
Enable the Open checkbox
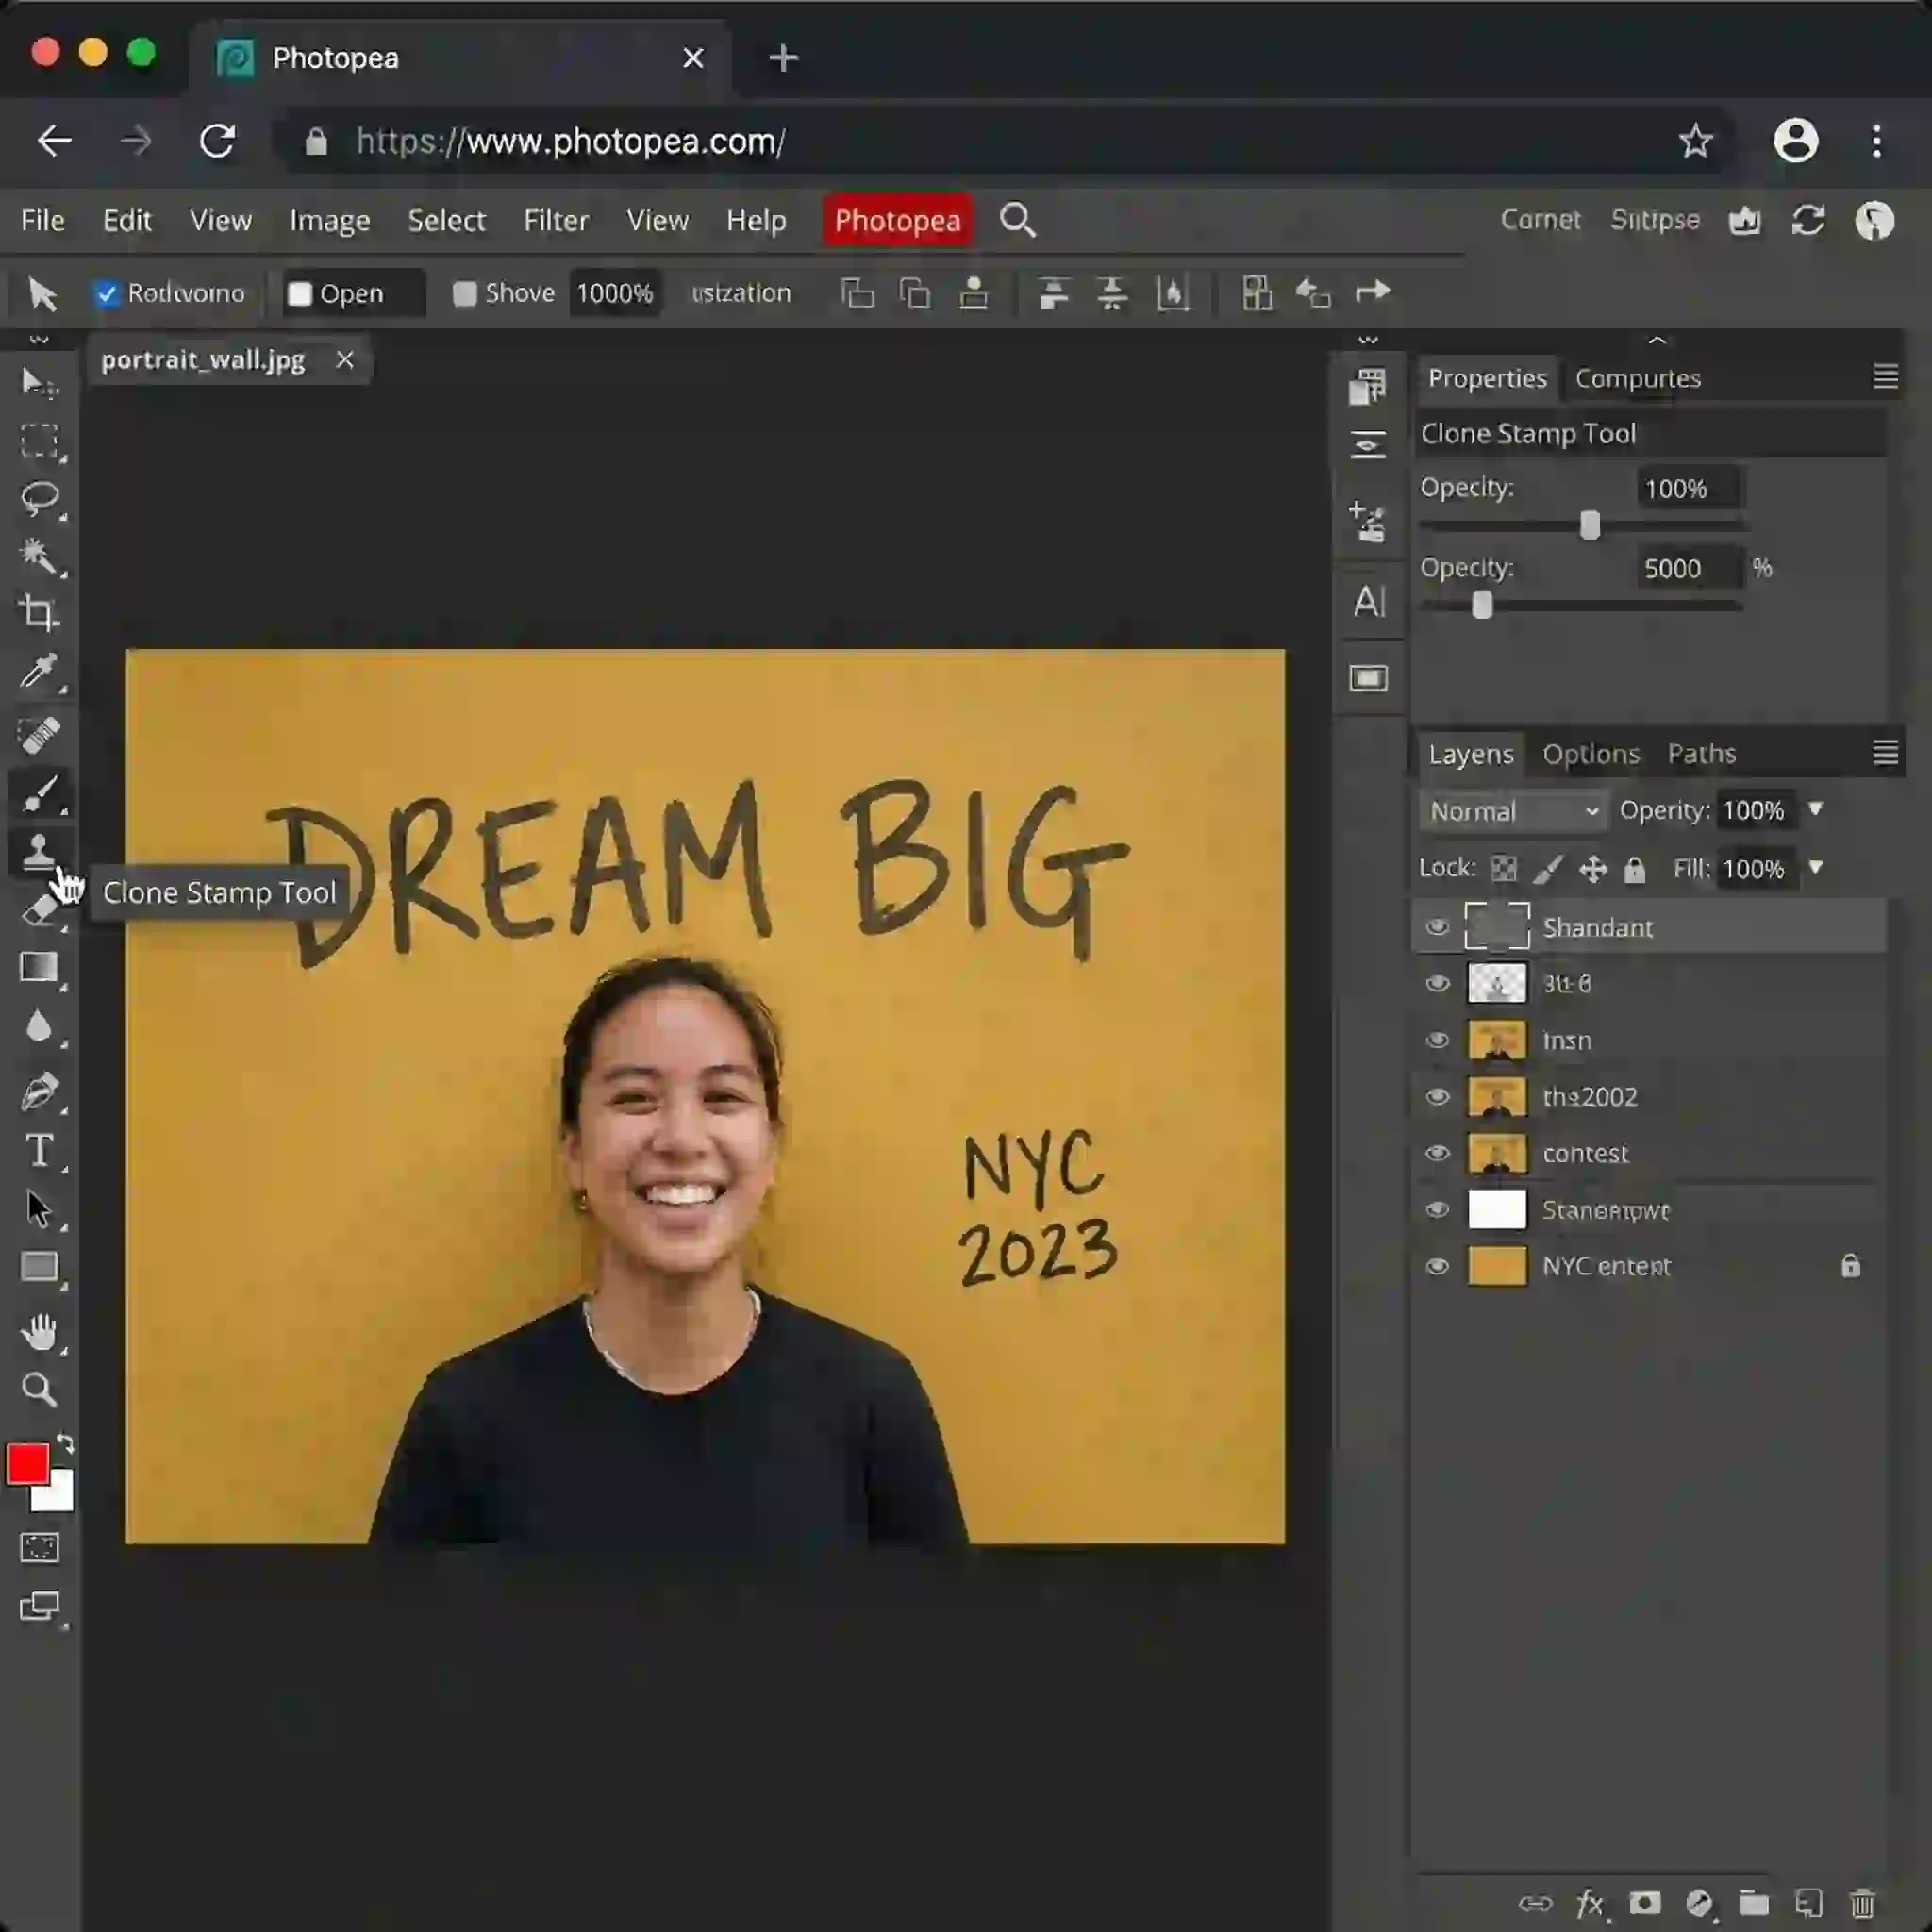299,294
